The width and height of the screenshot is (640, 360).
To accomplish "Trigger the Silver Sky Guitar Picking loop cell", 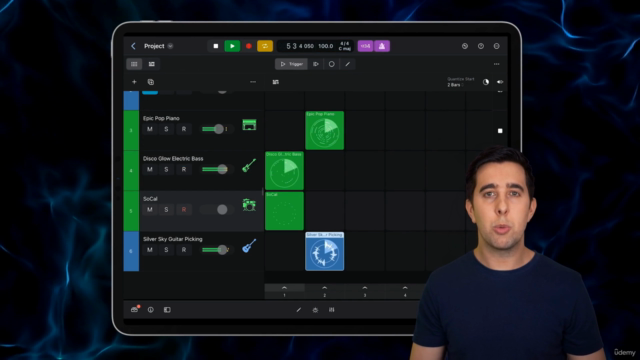I will (x=324, y=251).
